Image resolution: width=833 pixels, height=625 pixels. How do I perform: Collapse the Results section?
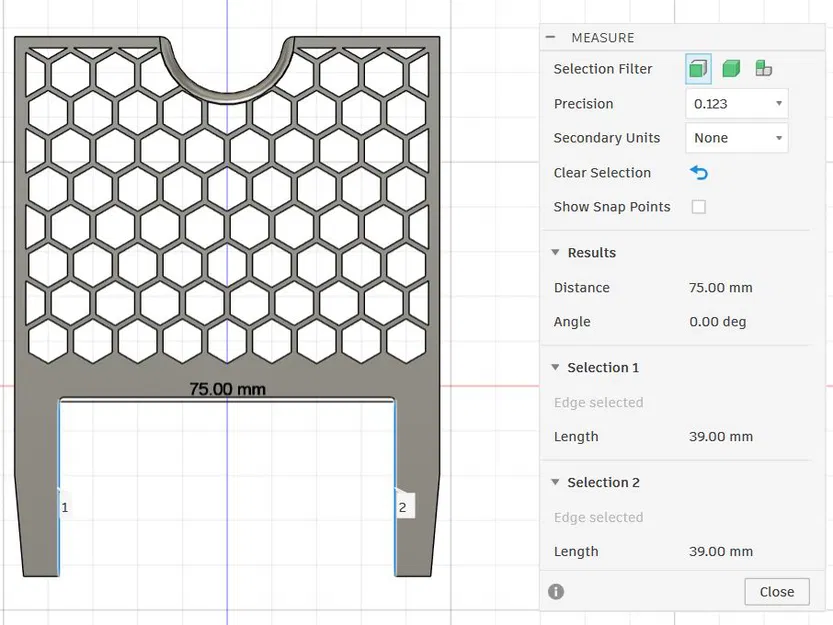(x=556, y=253)
